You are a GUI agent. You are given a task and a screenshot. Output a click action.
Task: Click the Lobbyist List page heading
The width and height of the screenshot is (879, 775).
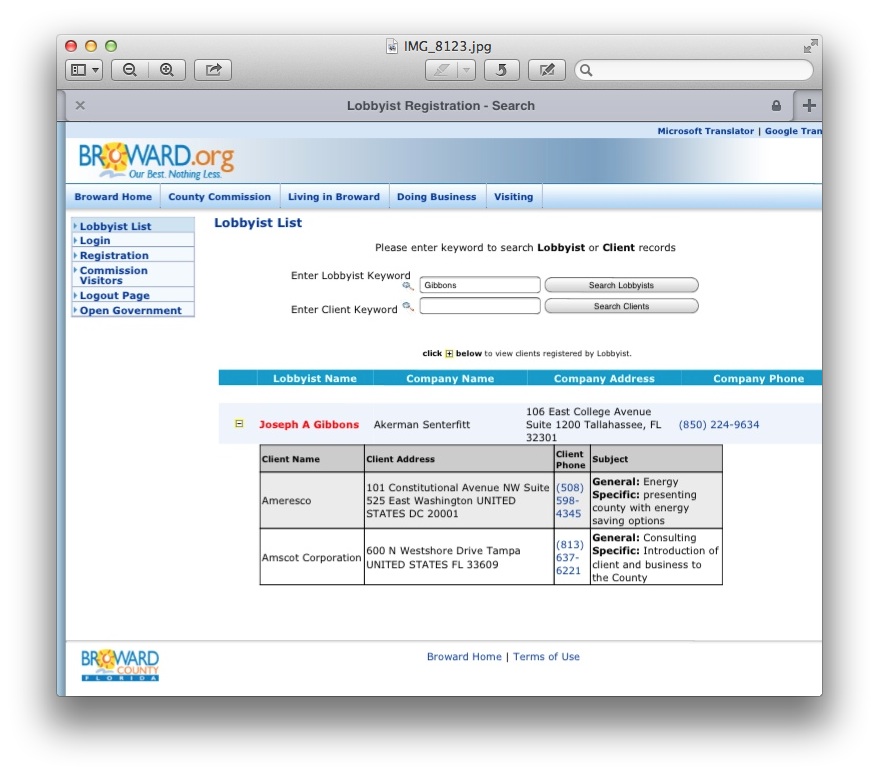(x=258, y=223)
